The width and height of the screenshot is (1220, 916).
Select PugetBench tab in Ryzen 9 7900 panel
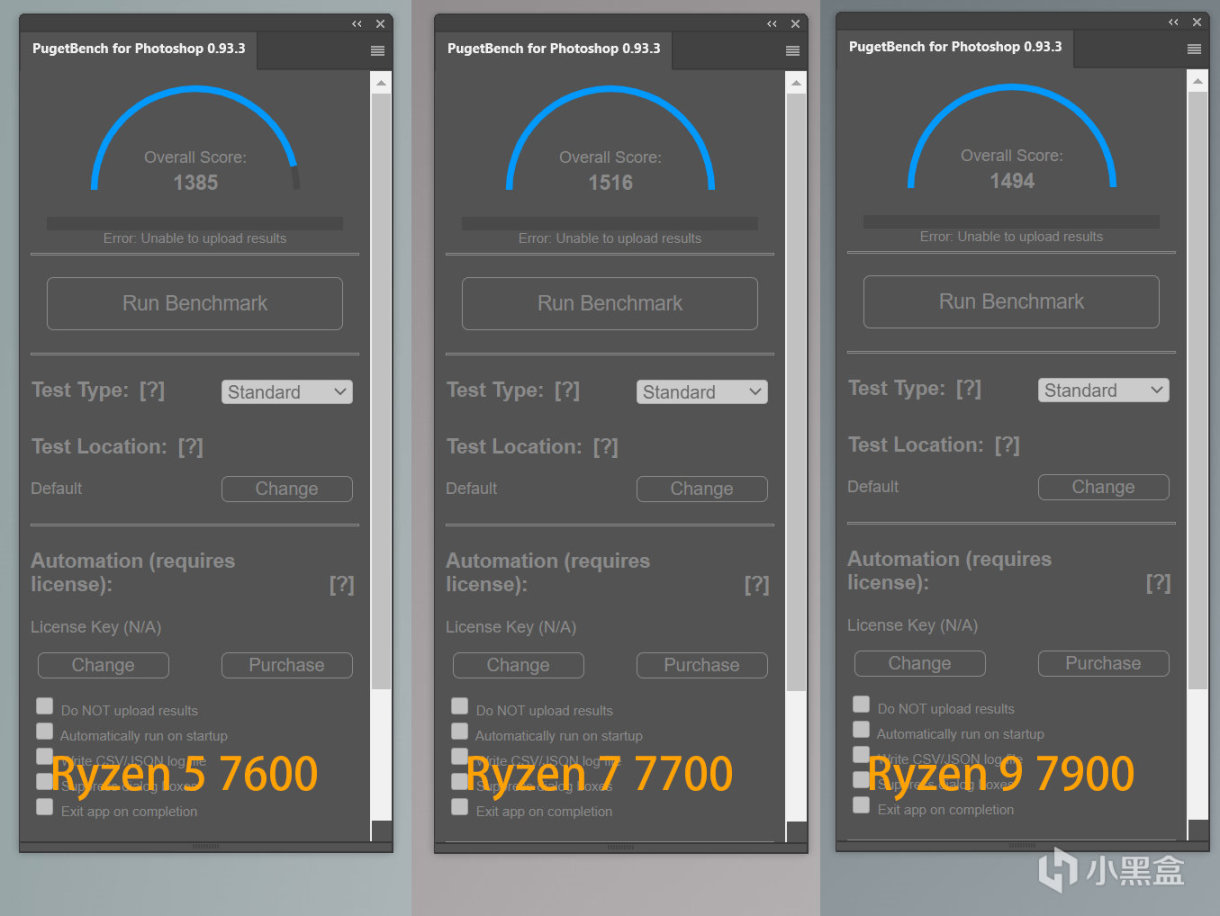pyautogui.click(x=955, y=47)
